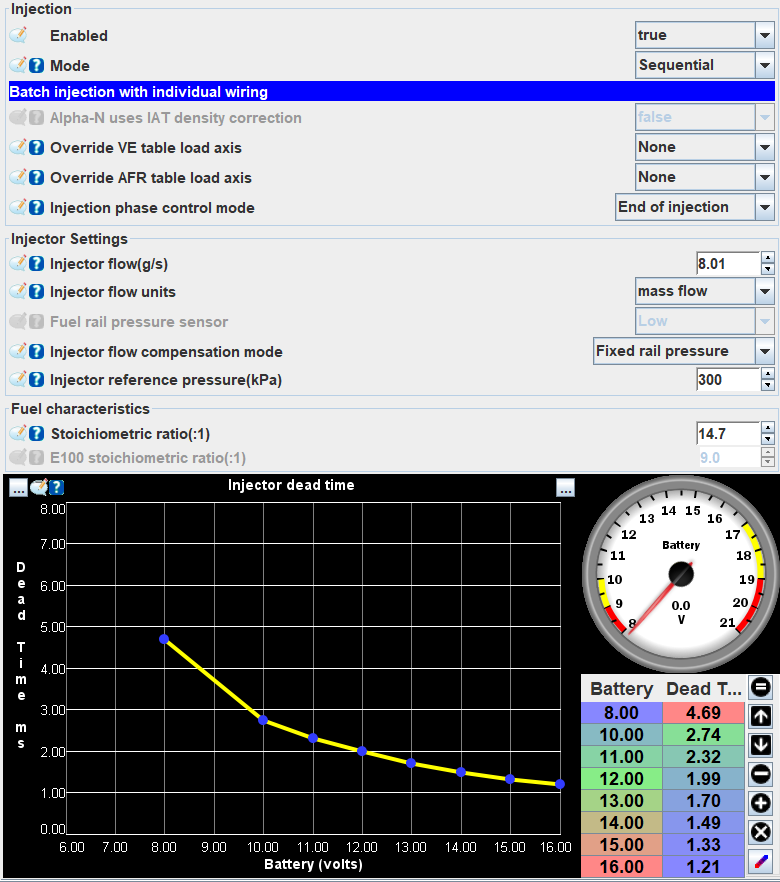Click the plus increment button beside table
780x882 pixels.
pyautogui.click(x=761, y=803)
